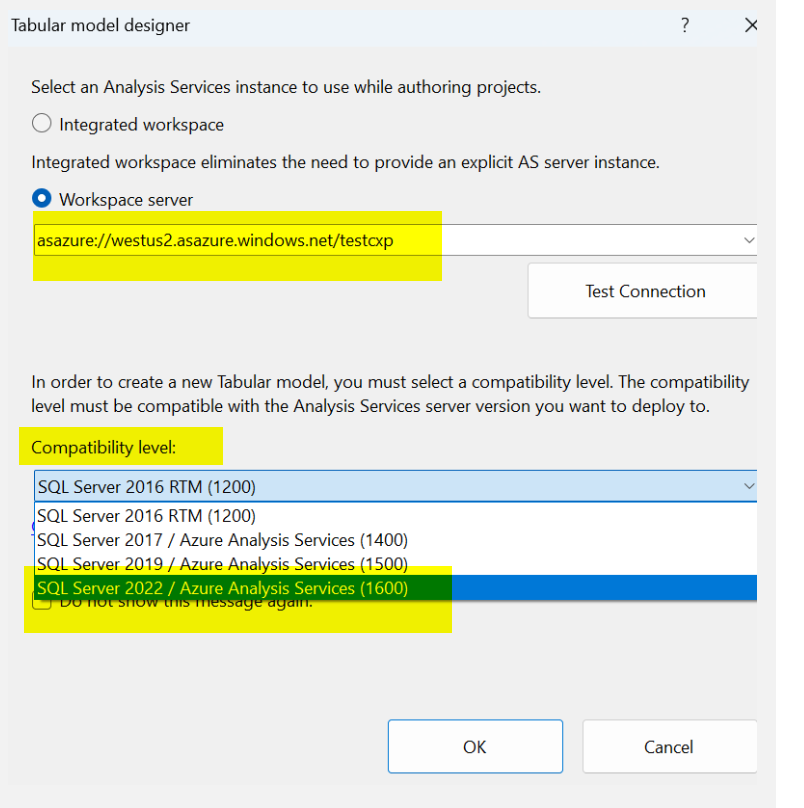This screenshot has height=808, width=804.
Task: Confirm the dialog with OK
Action: tap(475, 747)
